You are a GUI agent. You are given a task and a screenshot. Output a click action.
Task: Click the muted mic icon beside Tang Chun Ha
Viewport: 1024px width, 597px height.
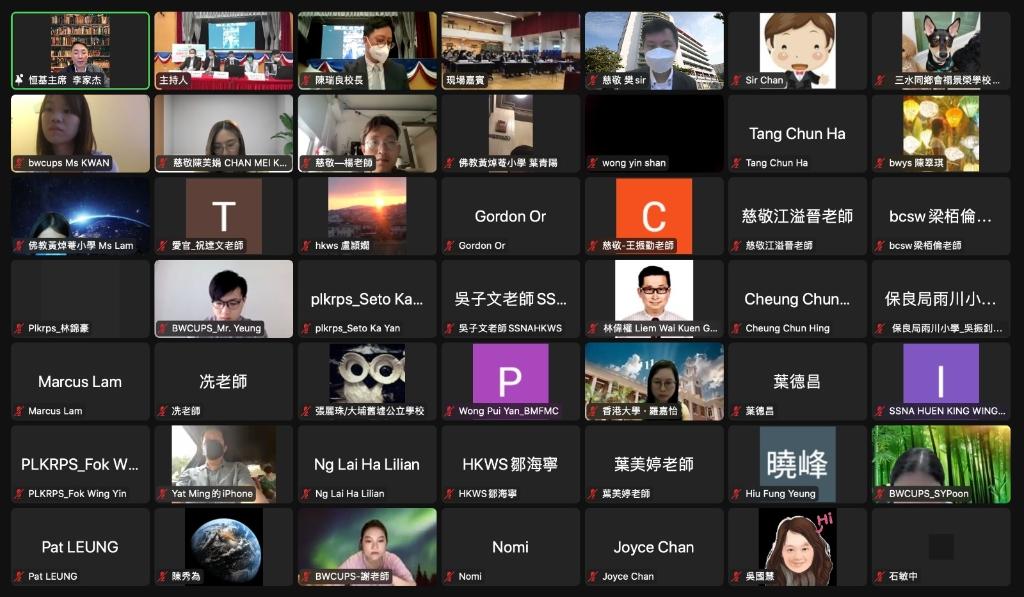[x=736, y=163]
